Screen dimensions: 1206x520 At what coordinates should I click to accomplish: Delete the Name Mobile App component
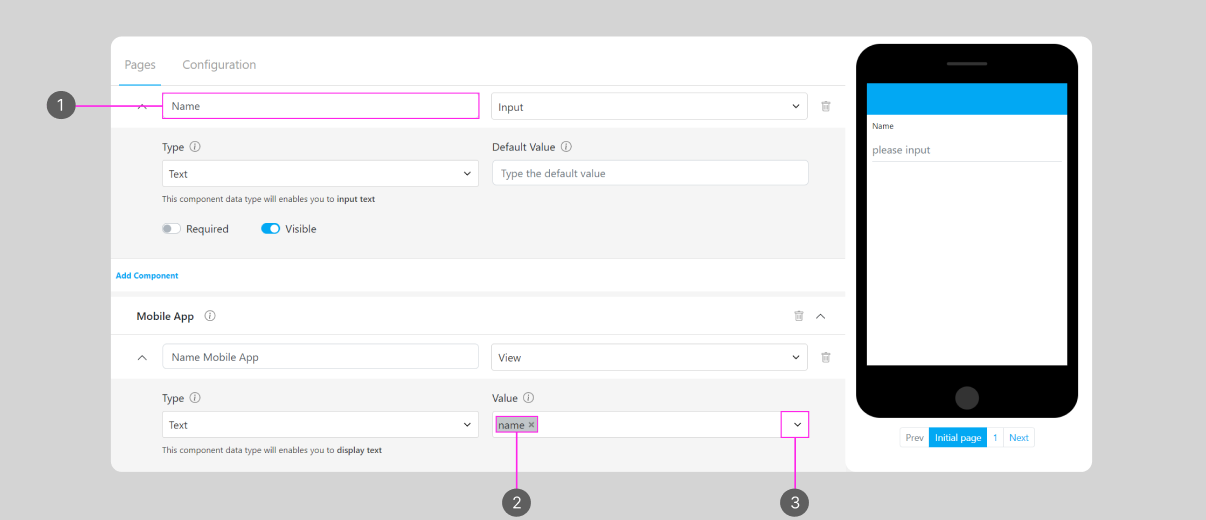tap(825, 357)
